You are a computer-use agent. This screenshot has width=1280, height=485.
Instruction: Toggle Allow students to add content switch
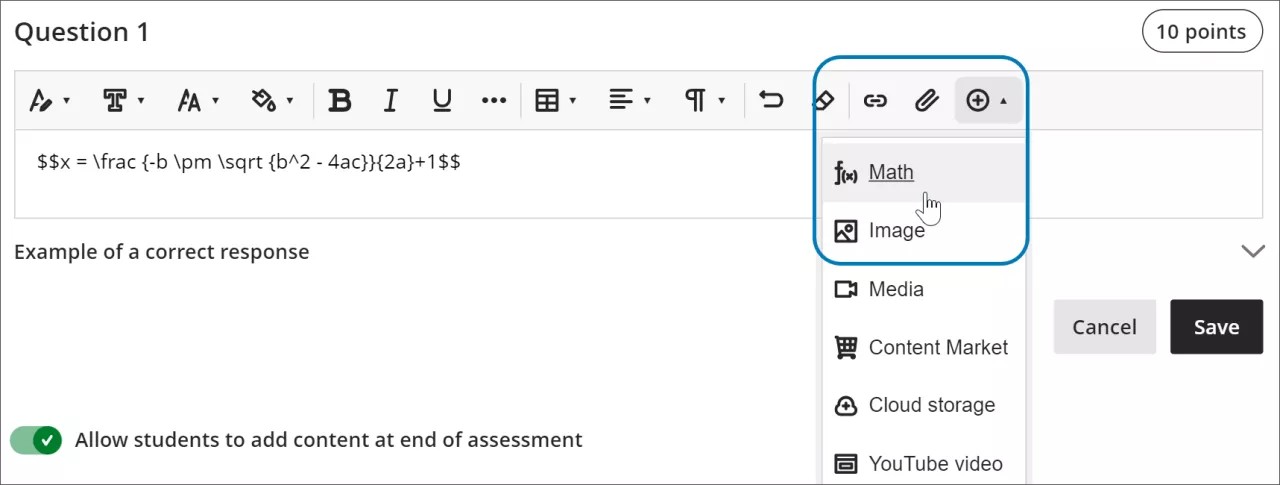pos(36,440)
